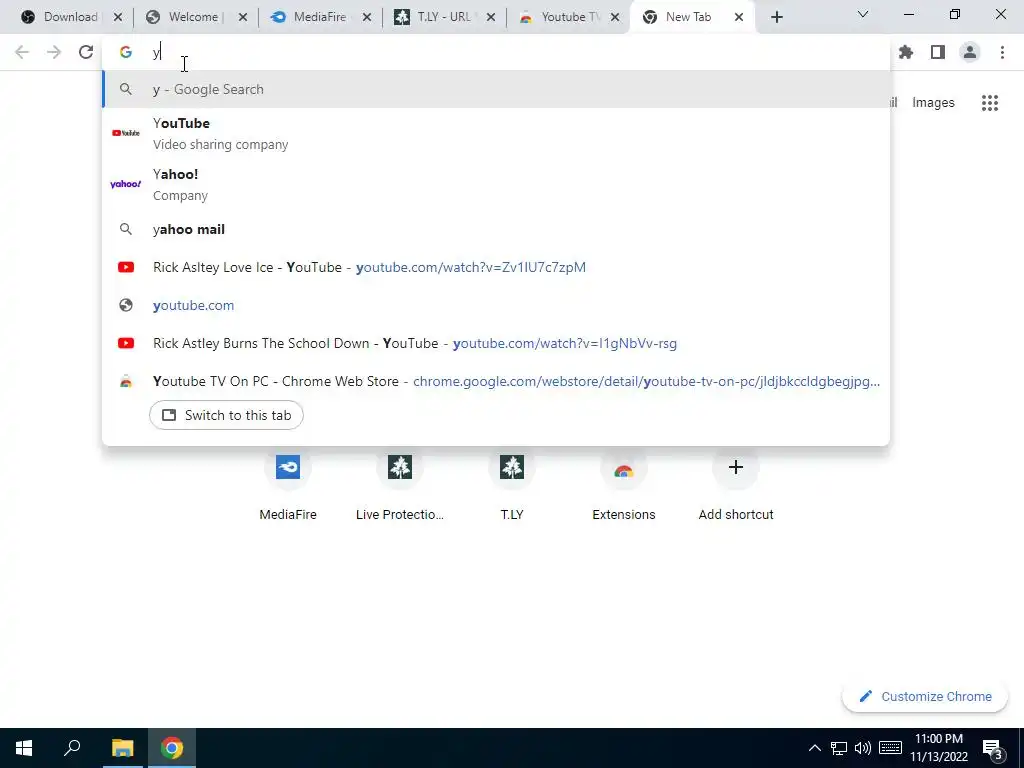Open the tab search chevron
Viewport: 1024px width, 768px height.
click(x=863, y=14)
